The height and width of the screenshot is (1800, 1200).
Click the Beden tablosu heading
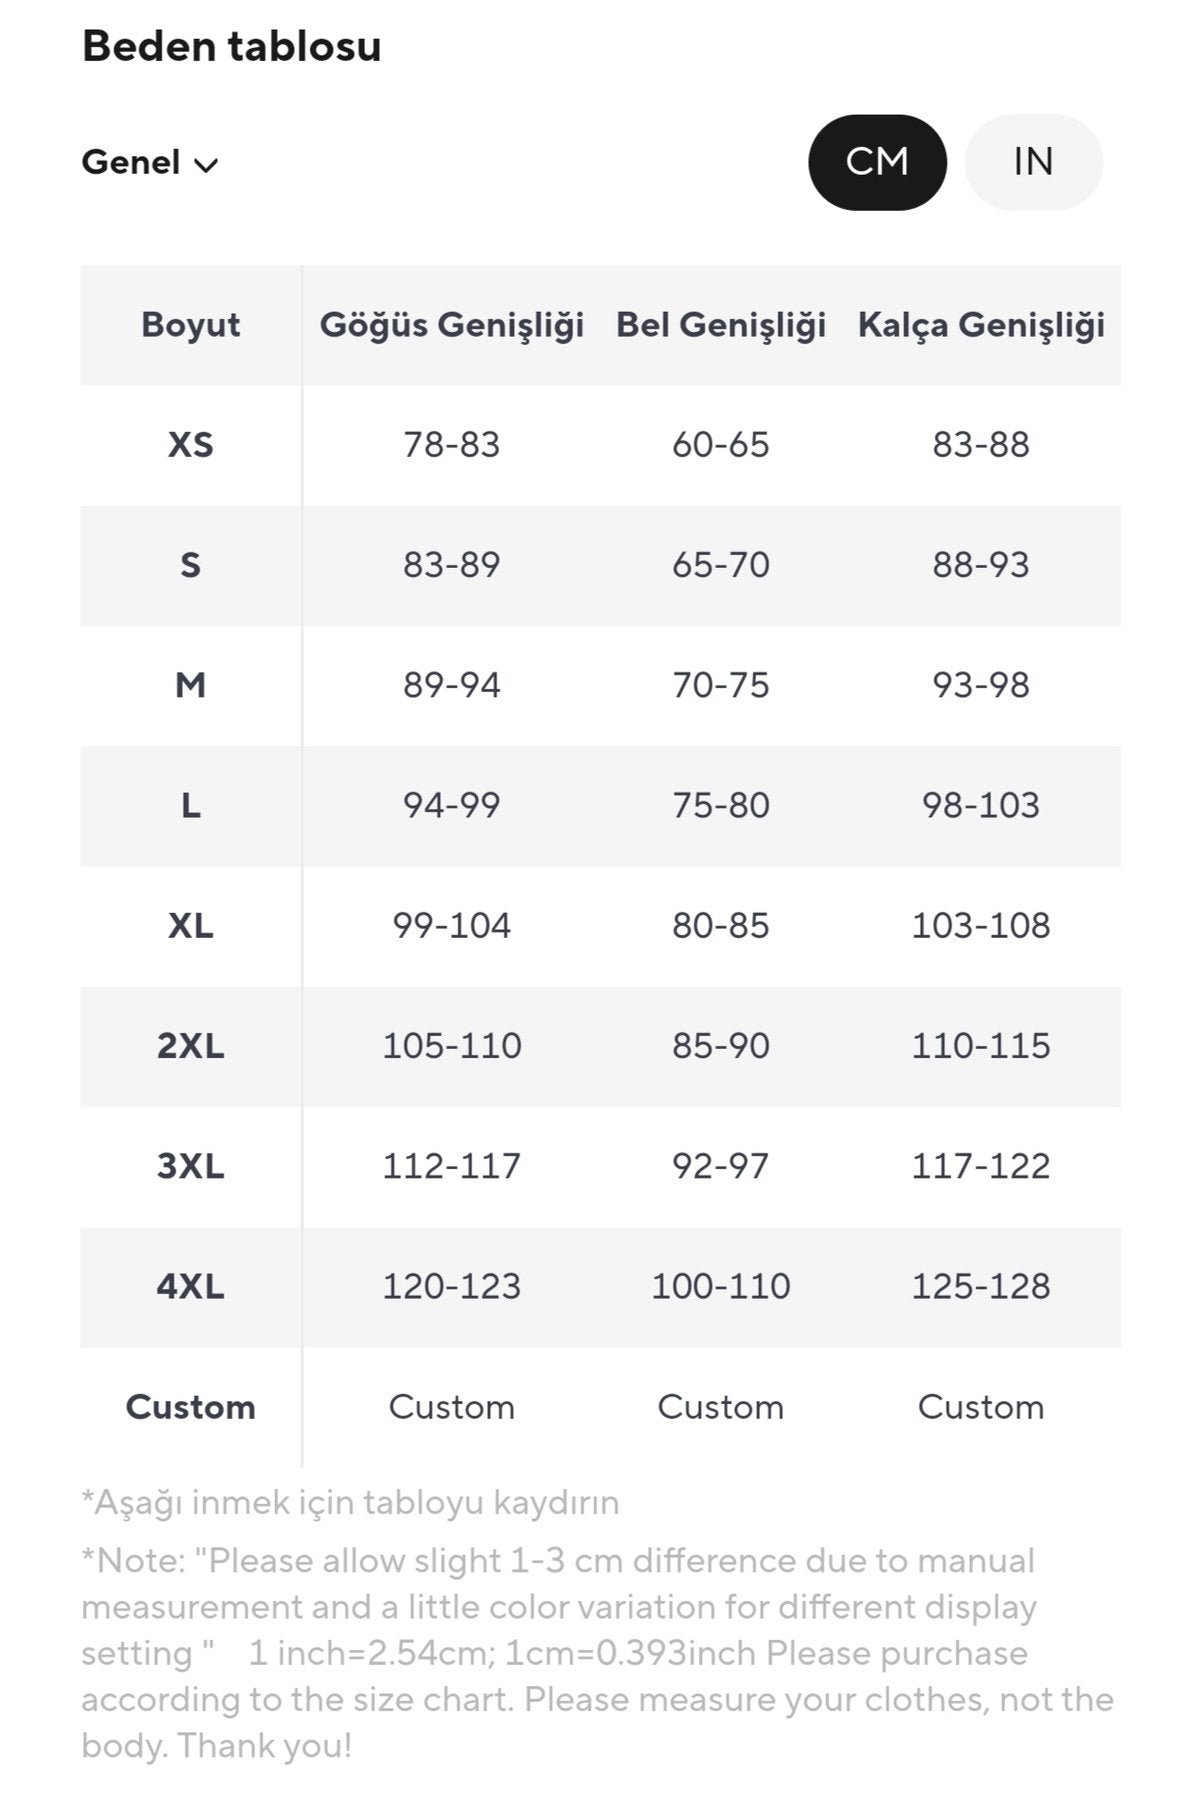click(x=231, y=46)
